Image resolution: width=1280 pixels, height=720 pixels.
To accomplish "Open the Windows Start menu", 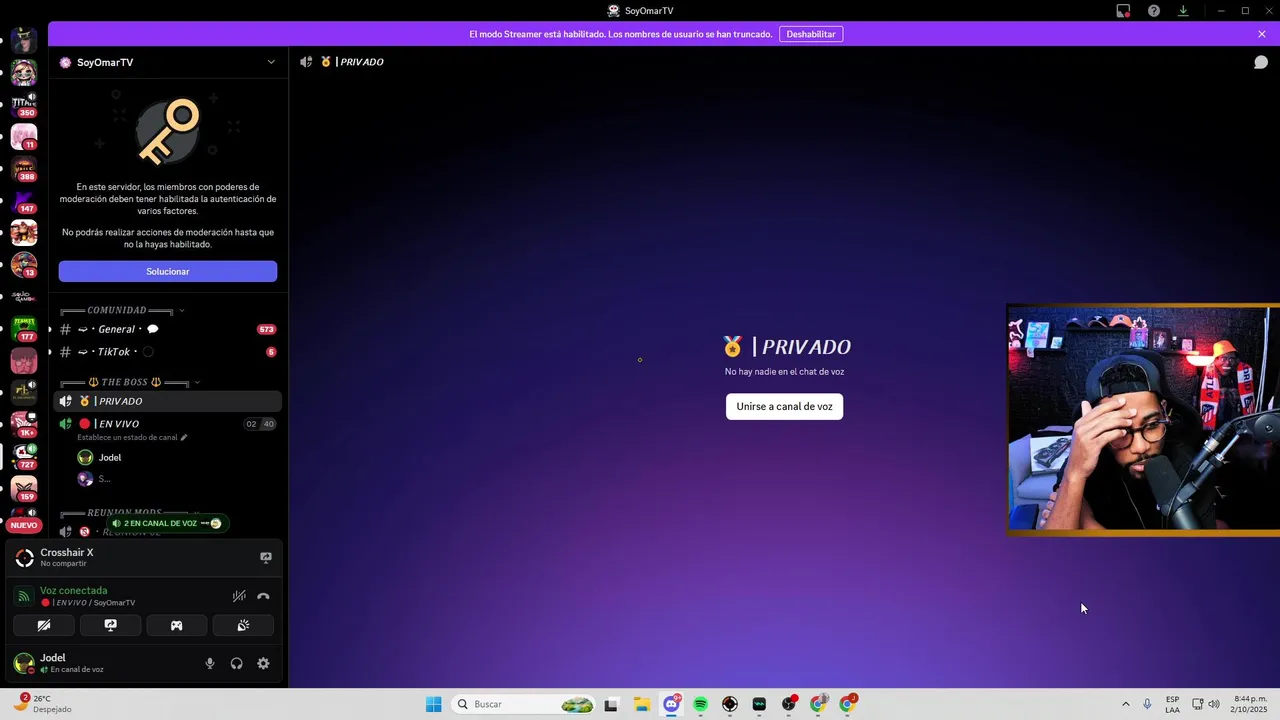I will point(433,704).
